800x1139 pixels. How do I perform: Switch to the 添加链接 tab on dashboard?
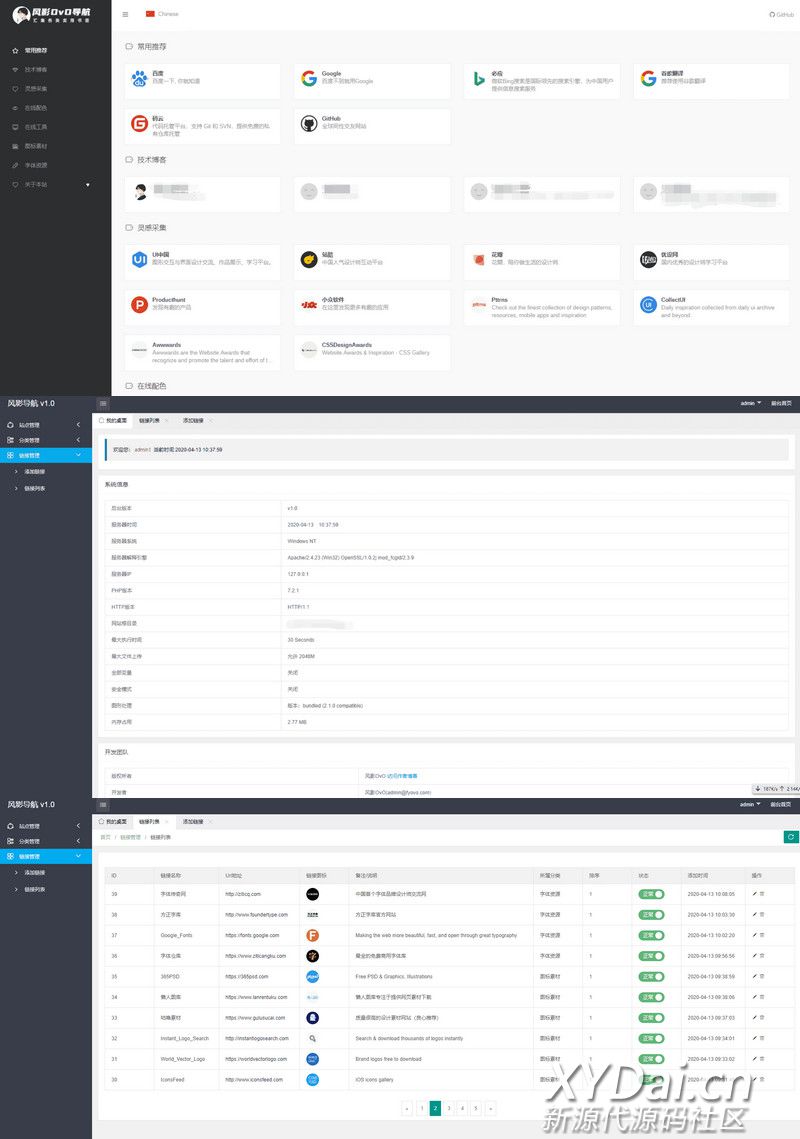tap(193, 421)
